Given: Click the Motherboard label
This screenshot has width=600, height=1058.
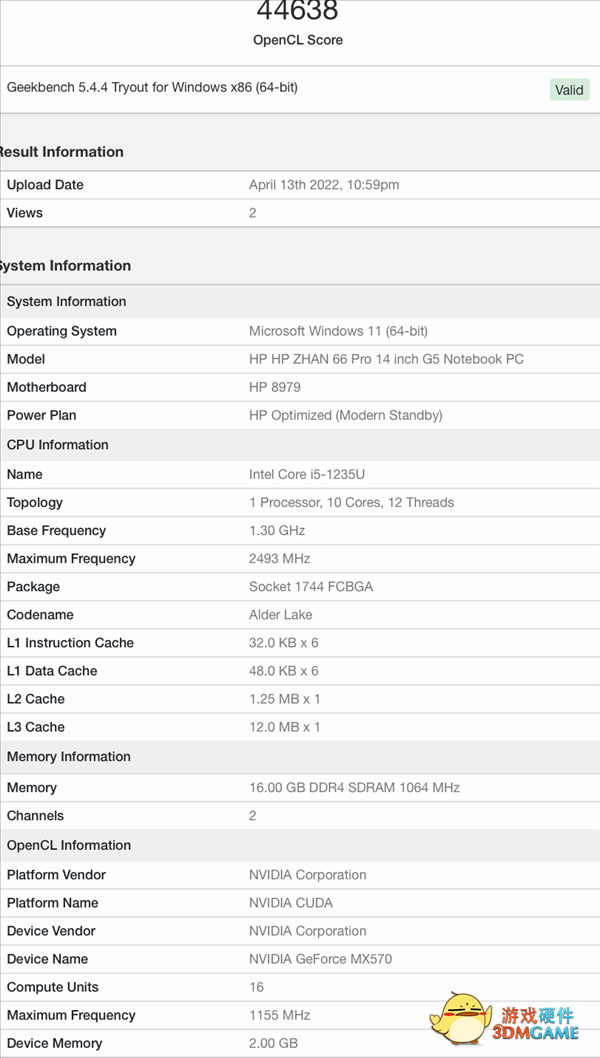Looking at the screenshot, I should point(47,387).
